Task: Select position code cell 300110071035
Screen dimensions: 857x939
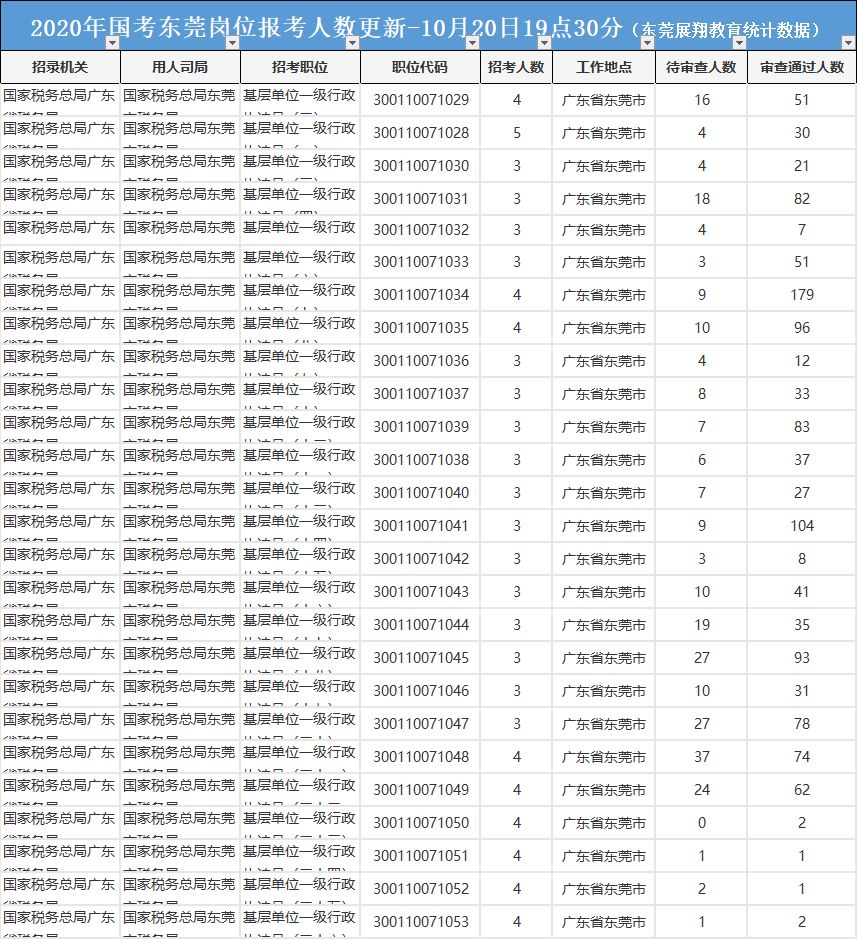Action: point(420,328)
